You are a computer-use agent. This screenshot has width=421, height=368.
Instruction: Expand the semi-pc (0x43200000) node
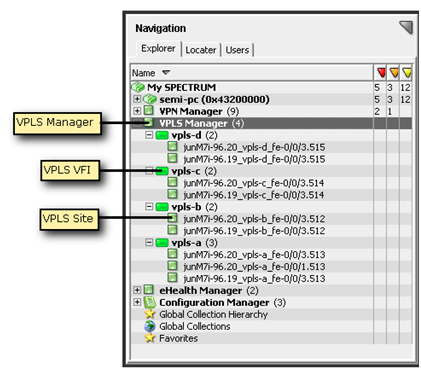[137, 99]
